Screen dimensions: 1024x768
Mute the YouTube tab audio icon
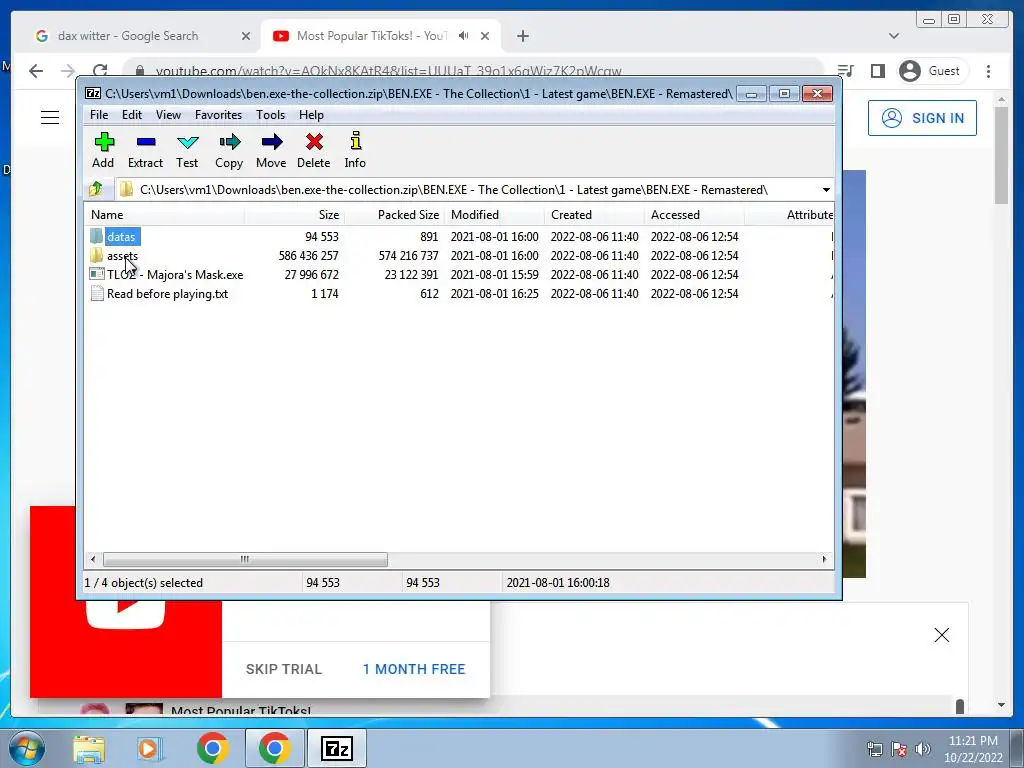pos(464,36)
